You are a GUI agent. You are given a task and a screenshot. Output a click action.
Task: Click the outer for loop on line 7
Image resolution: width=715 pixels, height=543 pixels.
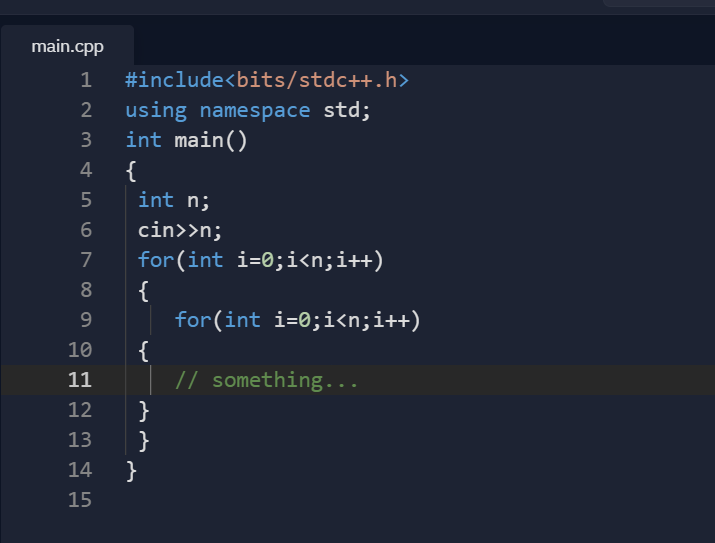(261, 260)
